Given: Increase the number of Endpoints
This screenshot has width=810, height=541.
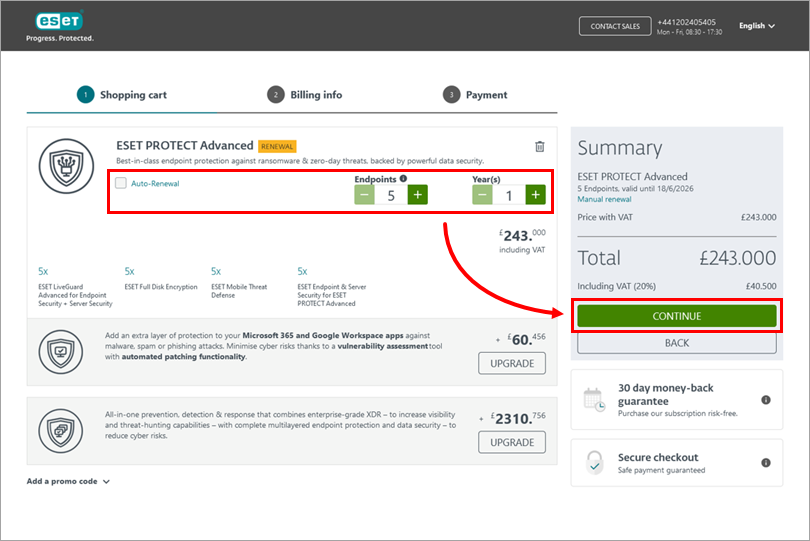Looking at the screenshot, I should click(x=418, y=195).
